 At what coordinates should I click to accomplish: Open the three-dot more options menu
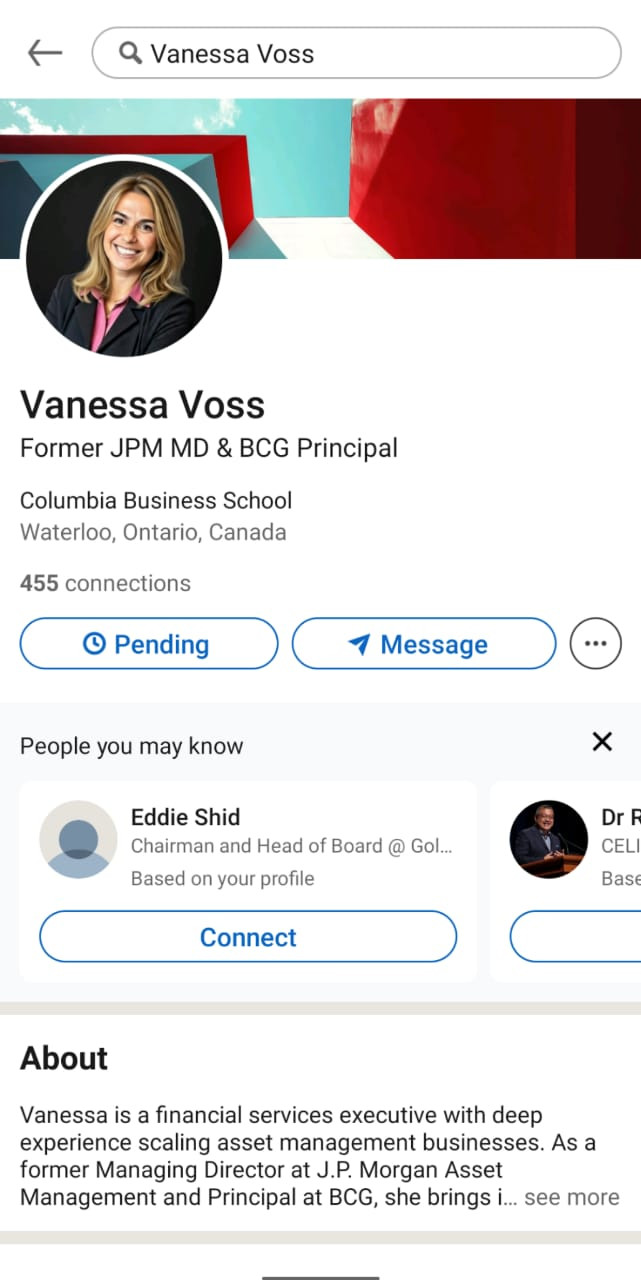coord(595,643)
